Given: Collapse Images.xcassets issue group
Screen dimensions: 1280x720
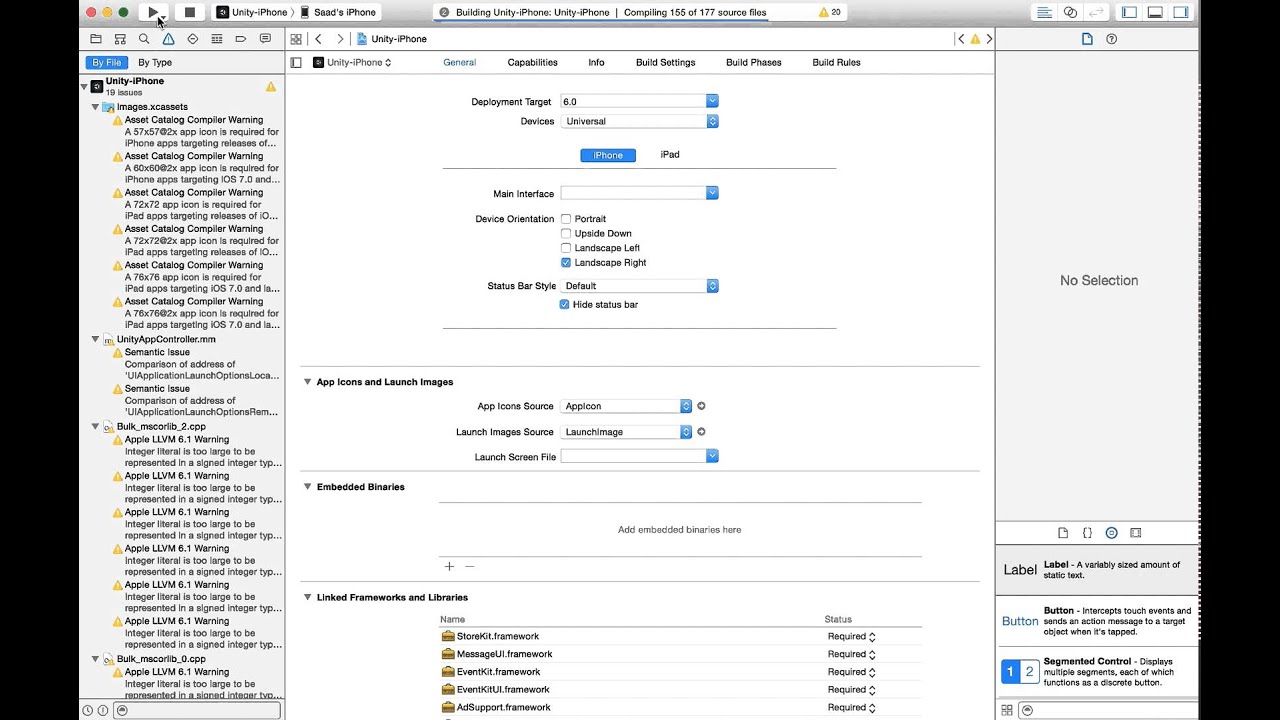Looking at the screenshot, I should pos(95,107).
